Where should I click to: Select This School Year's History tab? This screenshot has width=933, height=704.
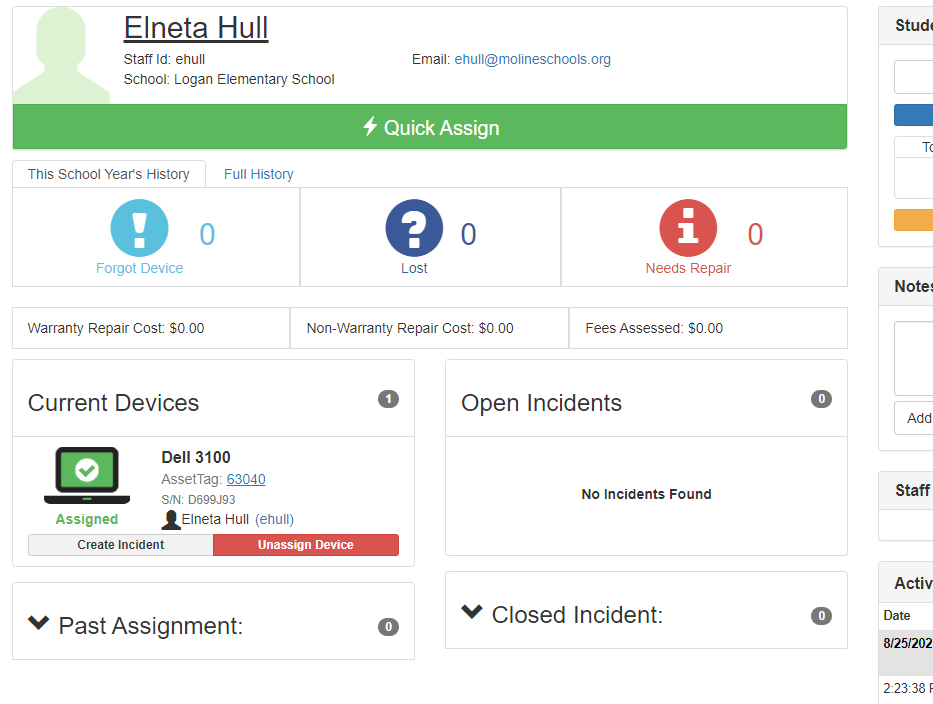[109, 174]
